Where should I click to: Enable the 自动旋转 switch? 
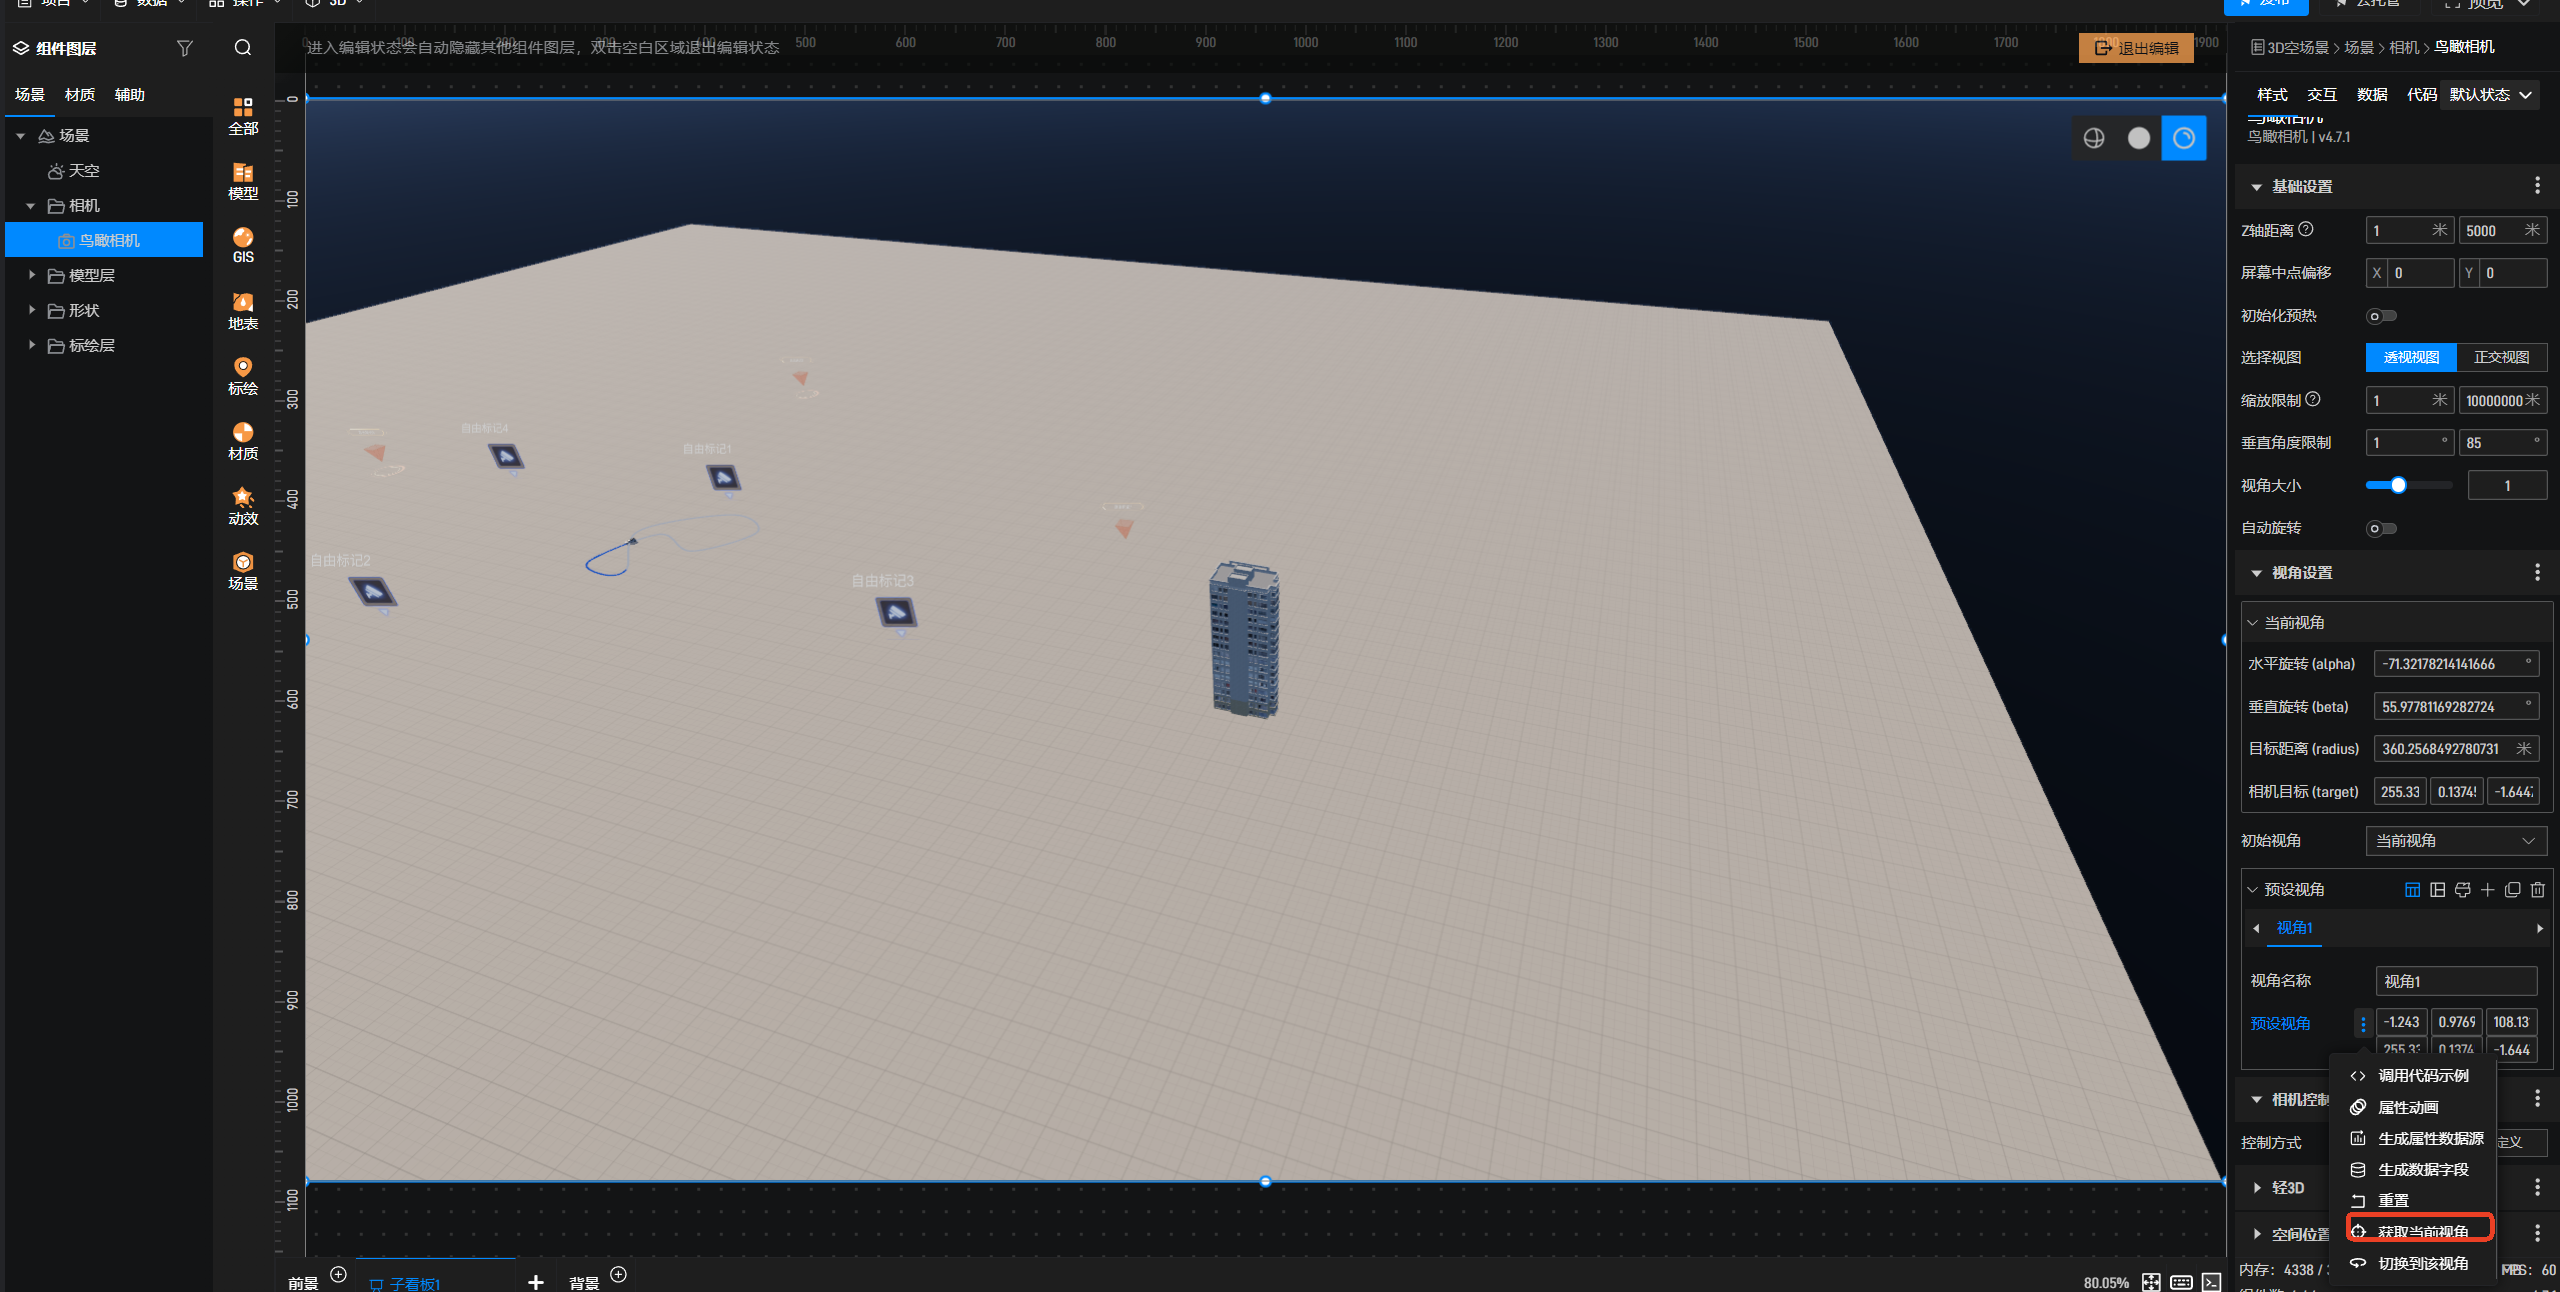click(x=2380, y=528)
